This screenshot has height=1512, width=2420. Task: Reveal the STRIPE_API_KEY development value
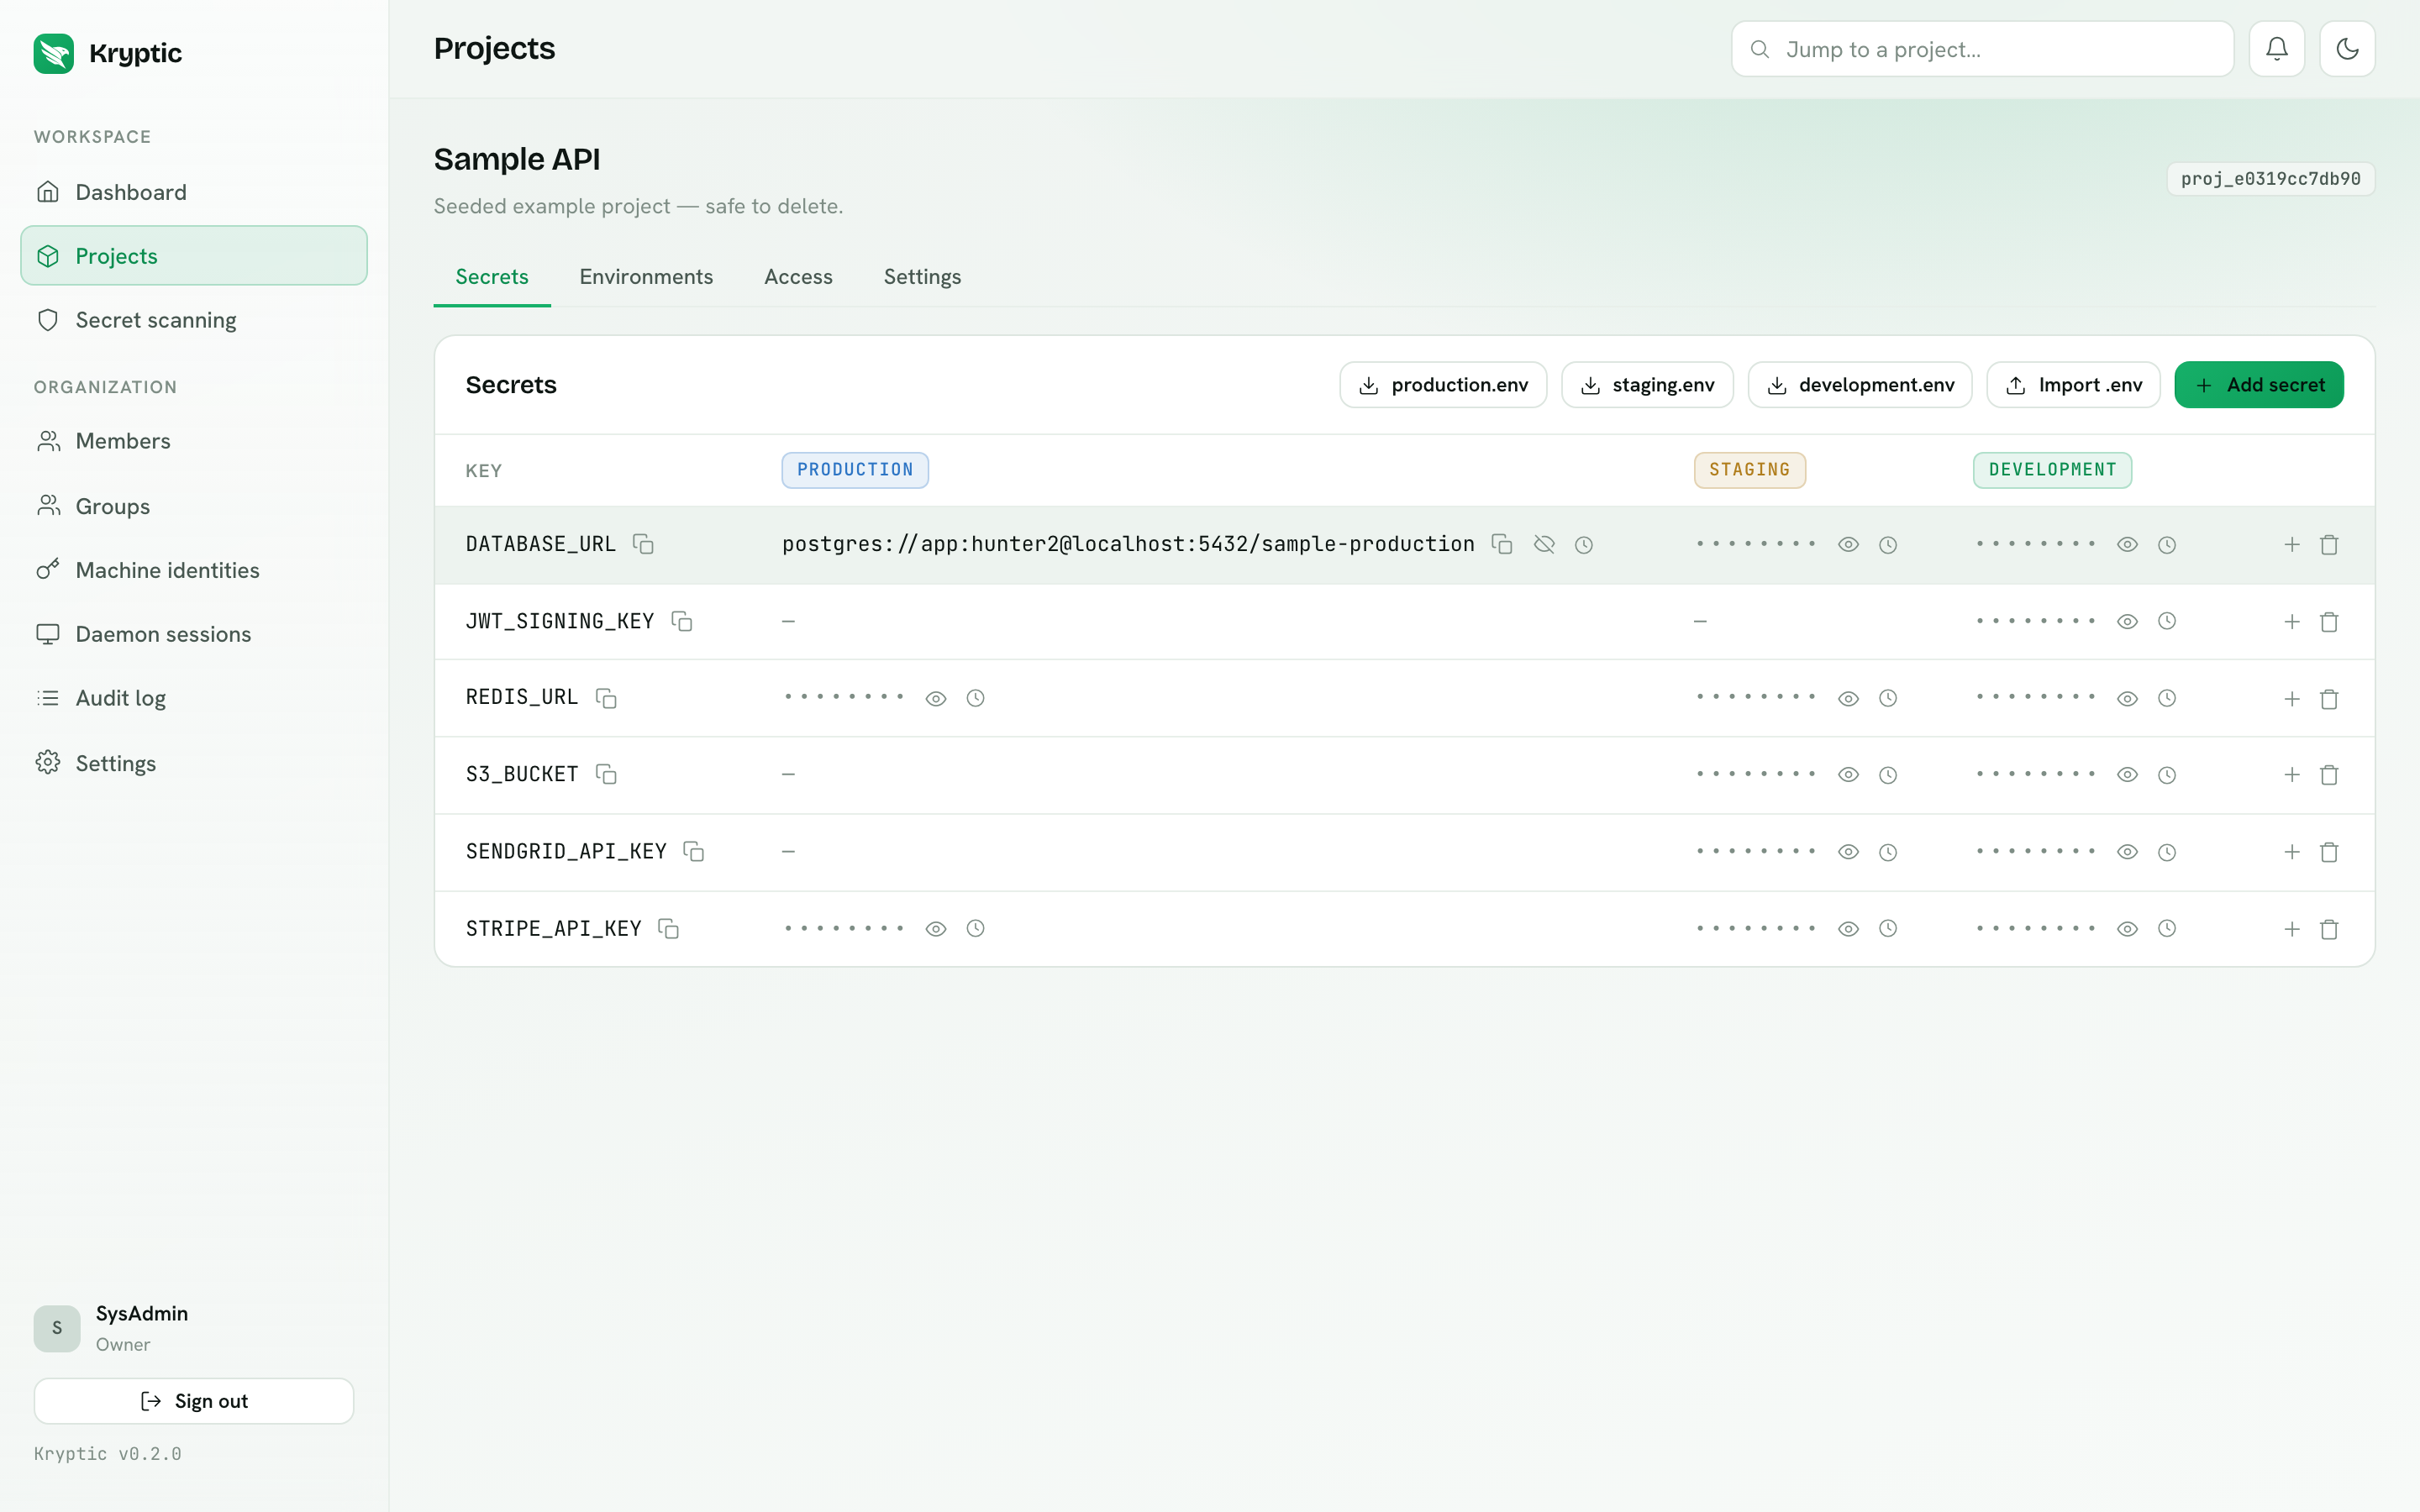[2127, 929]
